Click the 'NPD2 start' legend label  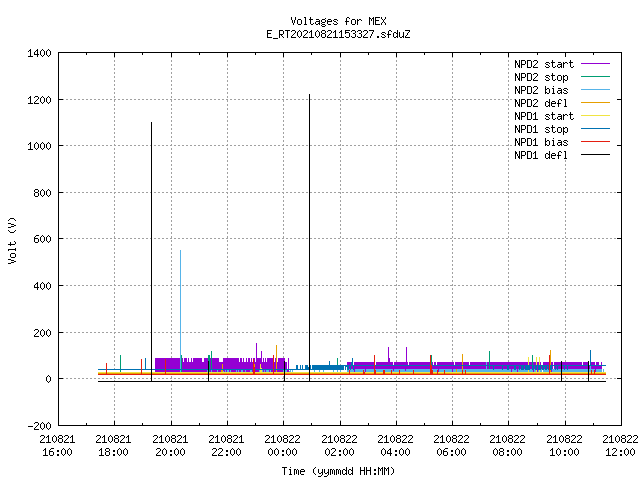(544, 64)
